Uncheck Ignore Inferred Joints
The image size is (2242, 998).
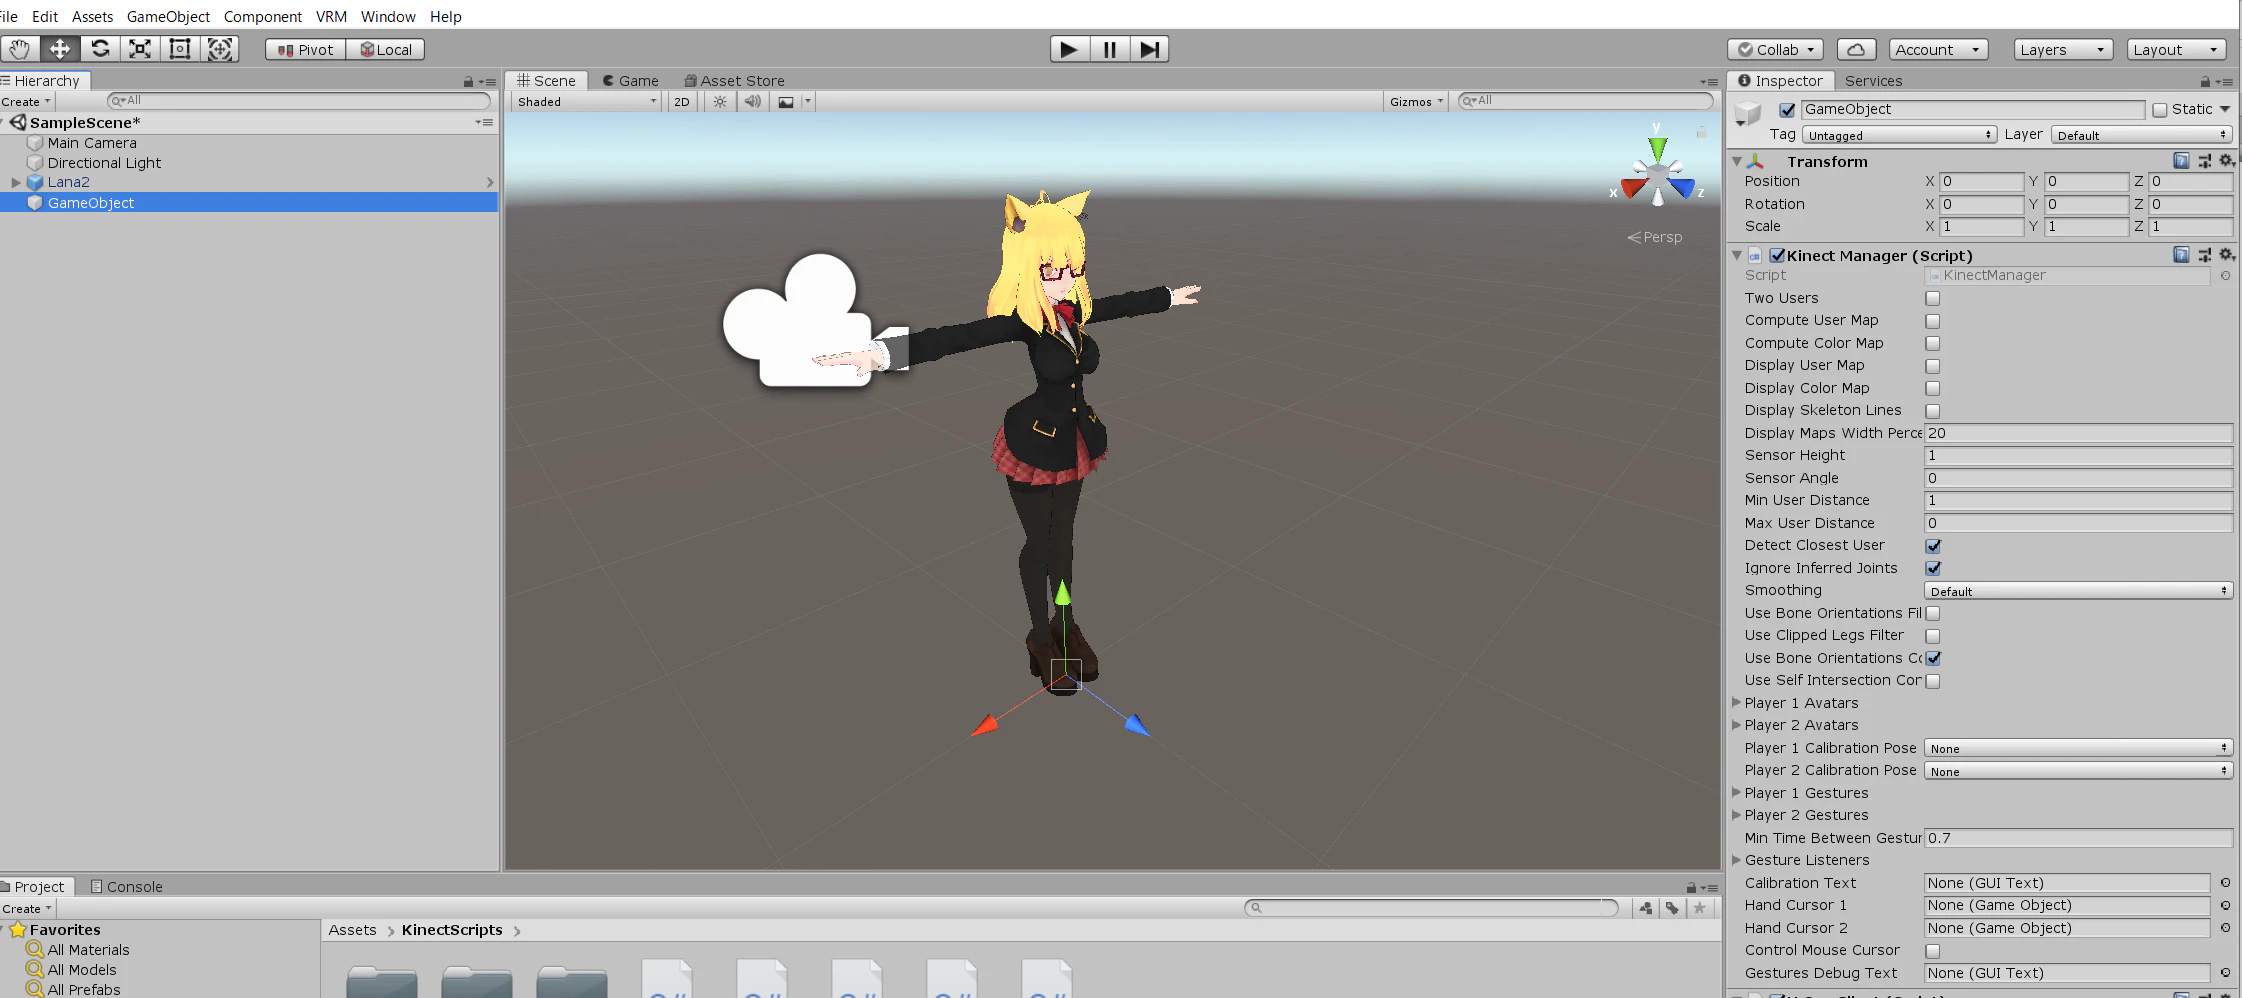point(1933,568)
